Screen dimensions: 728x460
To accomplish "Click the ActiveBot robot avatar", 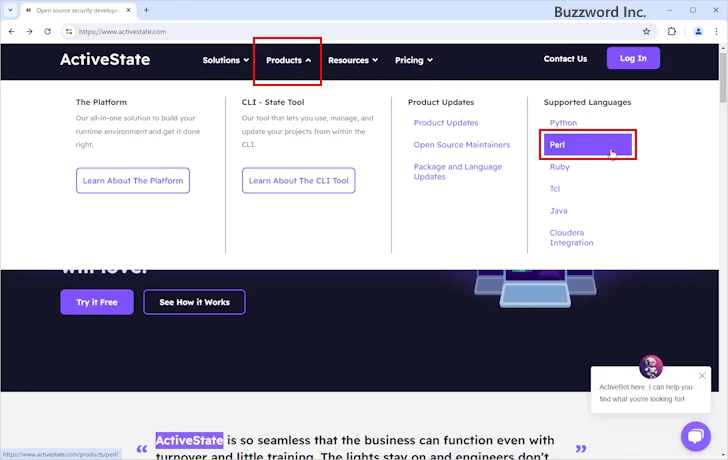I will (651, 366).
